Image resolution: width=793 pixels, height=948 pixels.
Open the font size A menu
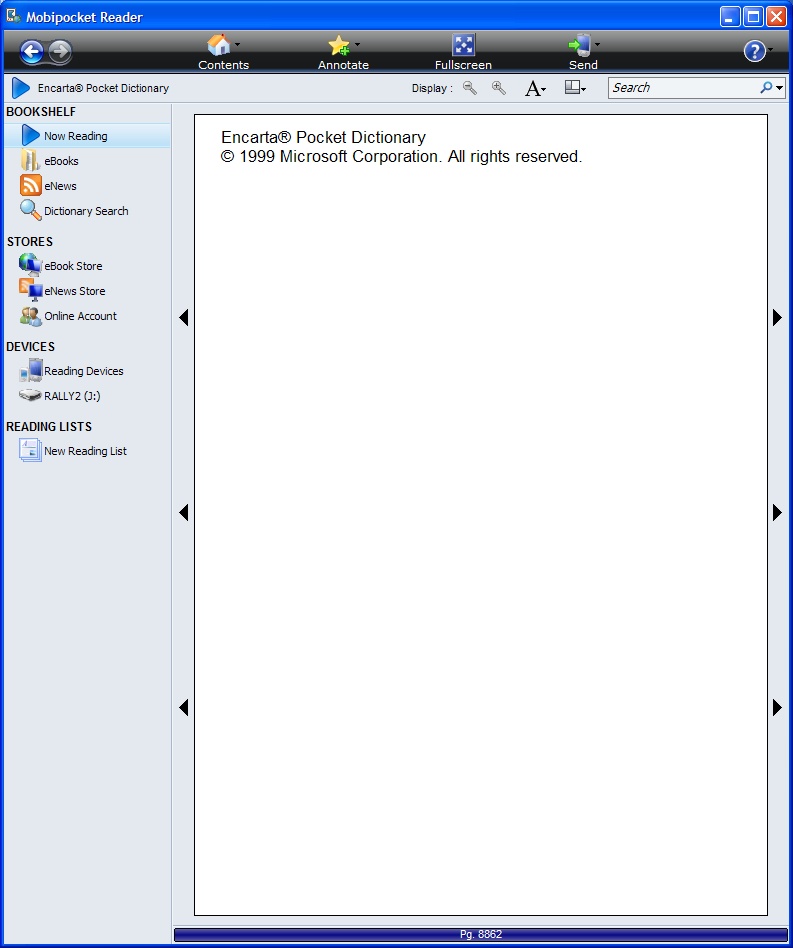click(x=535, y=89)
